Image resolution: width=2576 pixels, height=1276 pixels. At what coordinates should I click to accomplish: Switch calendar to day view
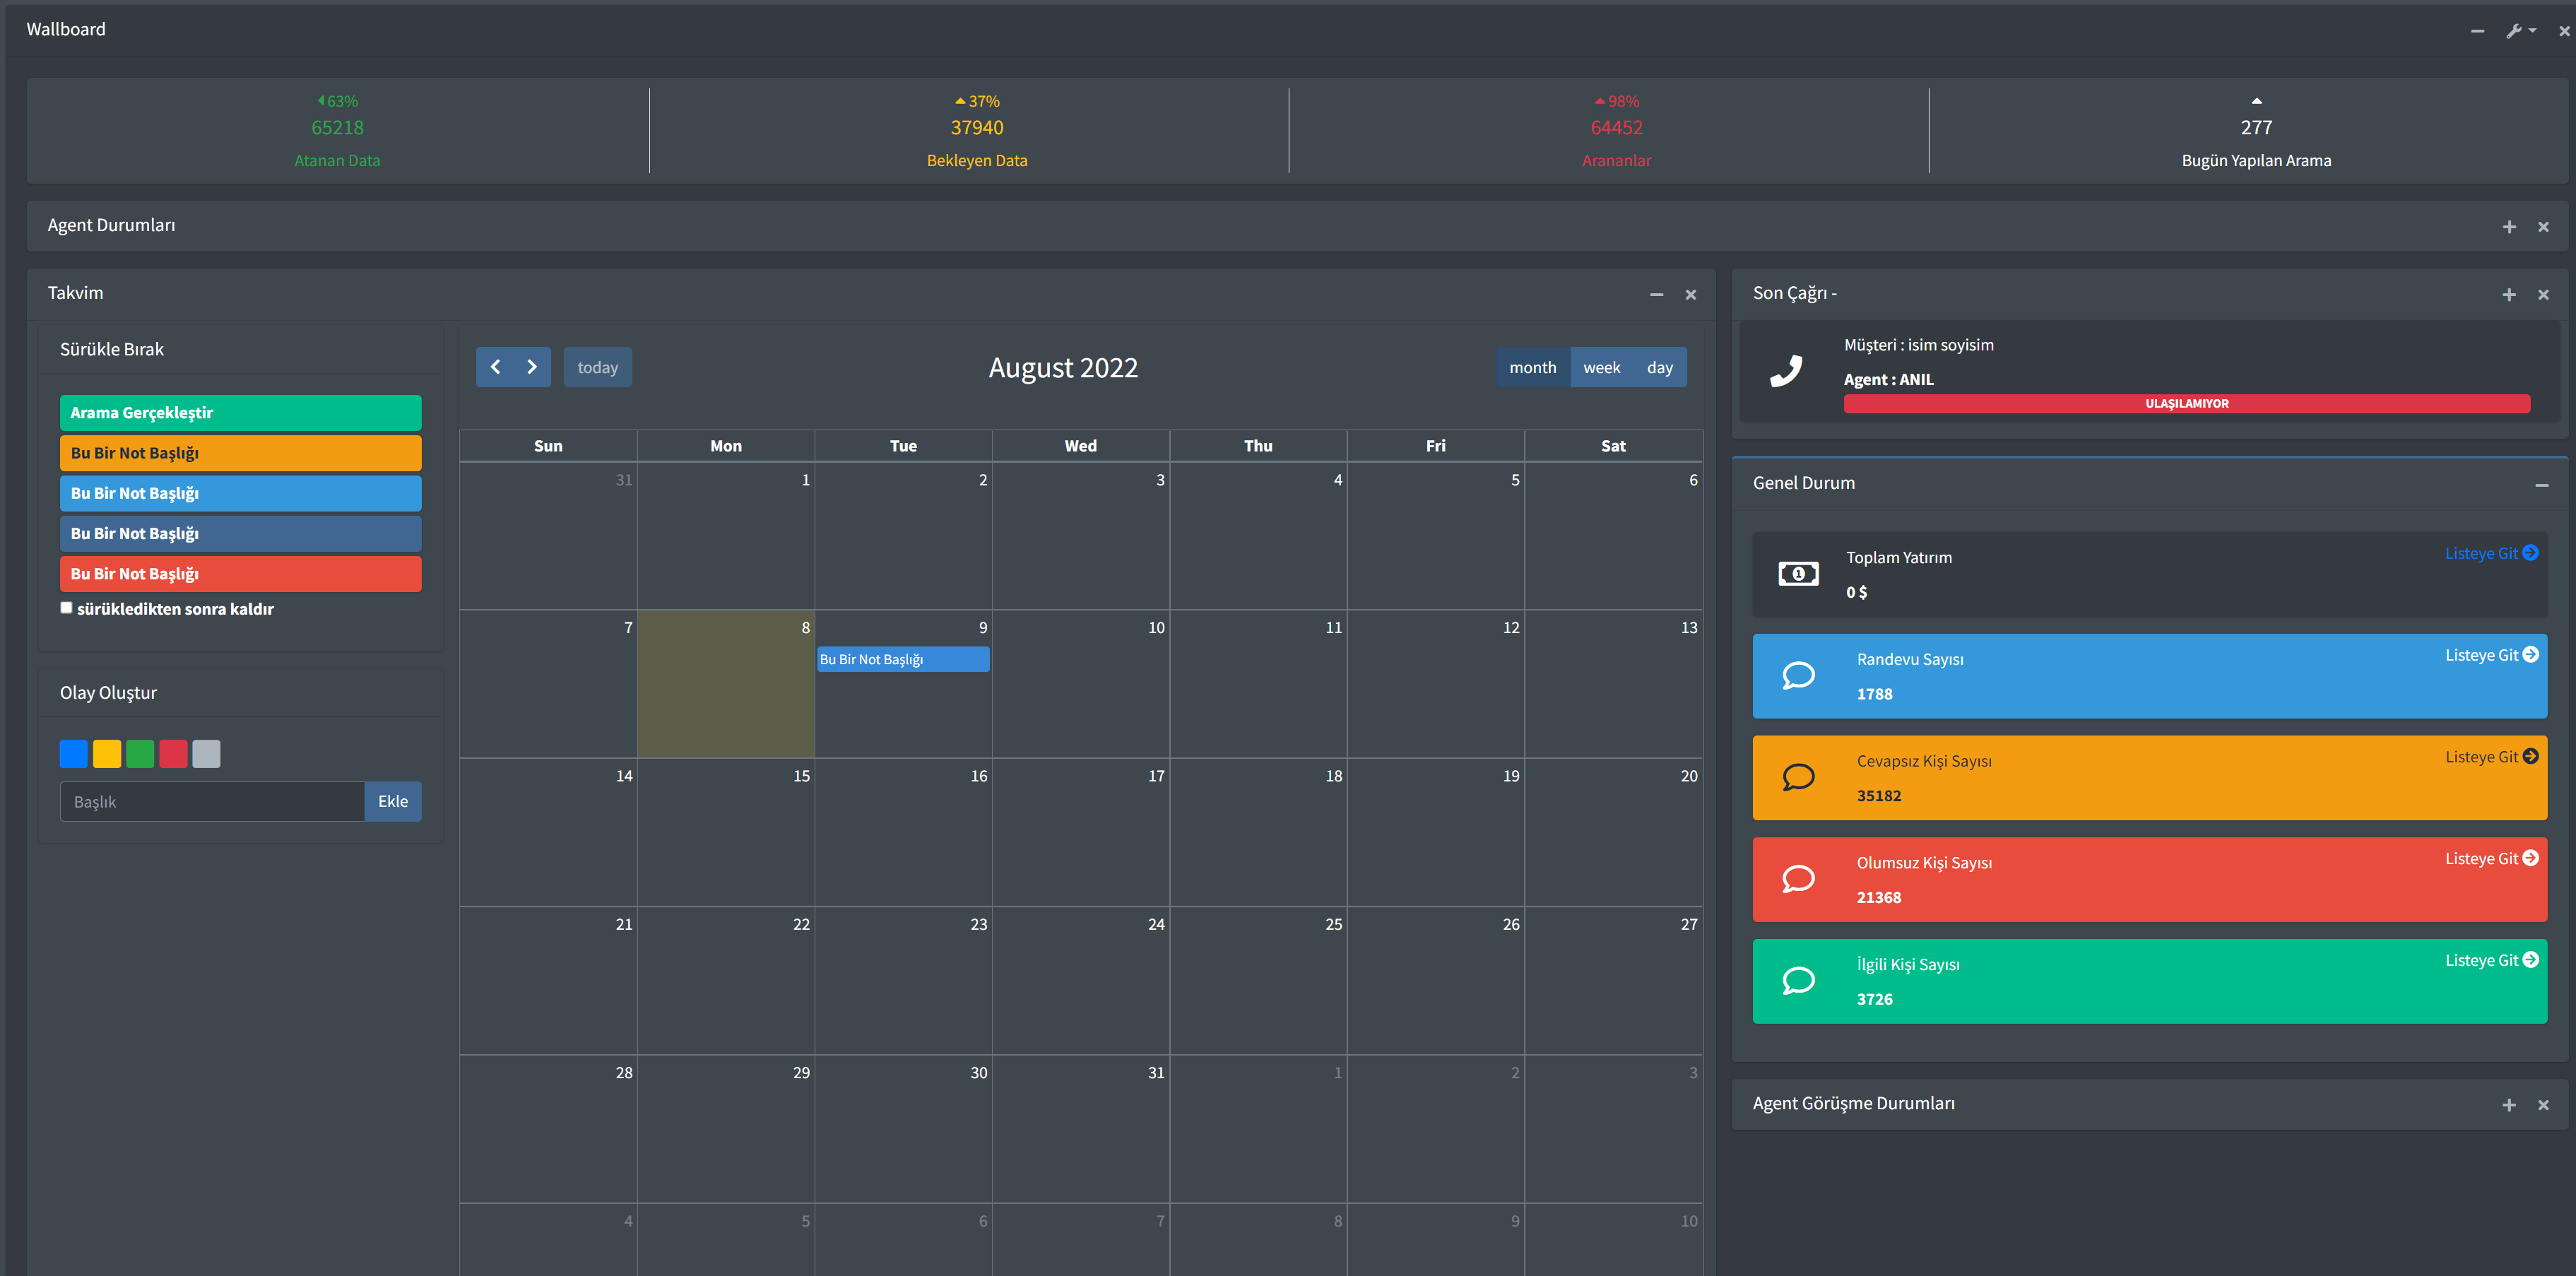click(x=1659, y=367)
